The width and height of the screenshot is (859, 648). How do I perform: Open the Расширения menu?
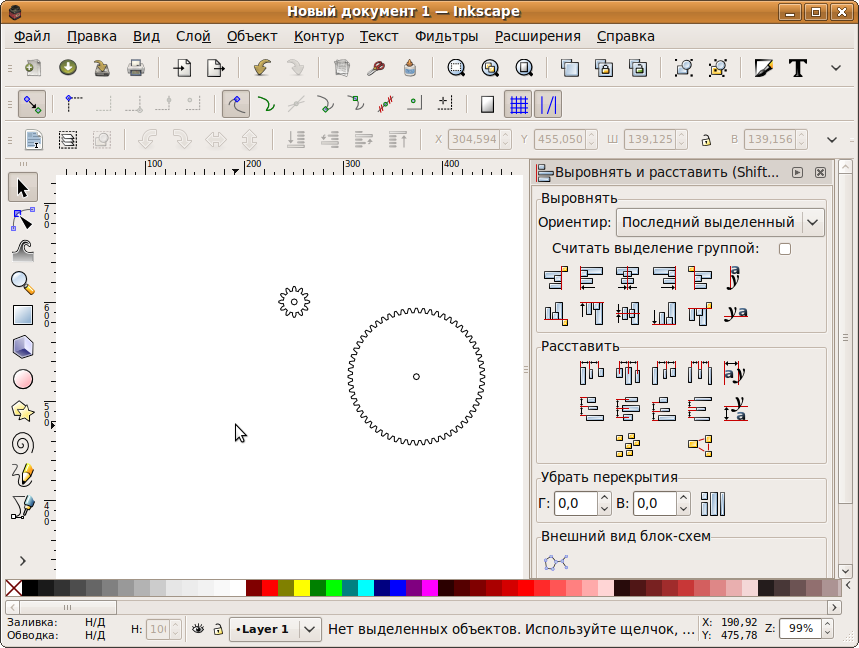pyautogui.click(x=537, y=36)
